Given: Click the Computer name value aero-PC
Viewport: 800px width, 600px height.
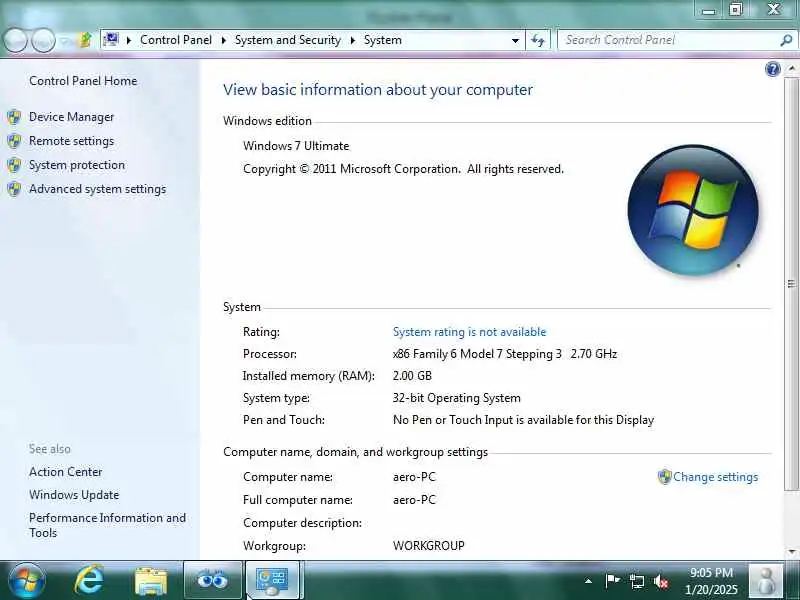Looking at the screenshot, I should coord(414,477).
